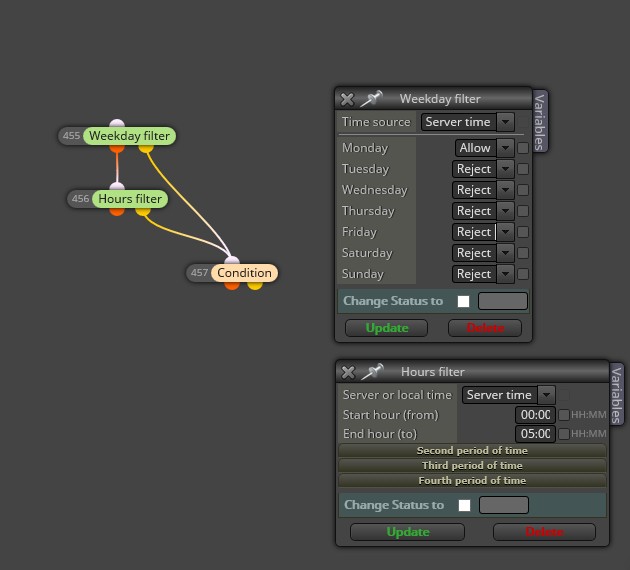Viewport: 630px width, 570px height.
Task: Enable Change Status to in Weekday filter
Action: 463,301
